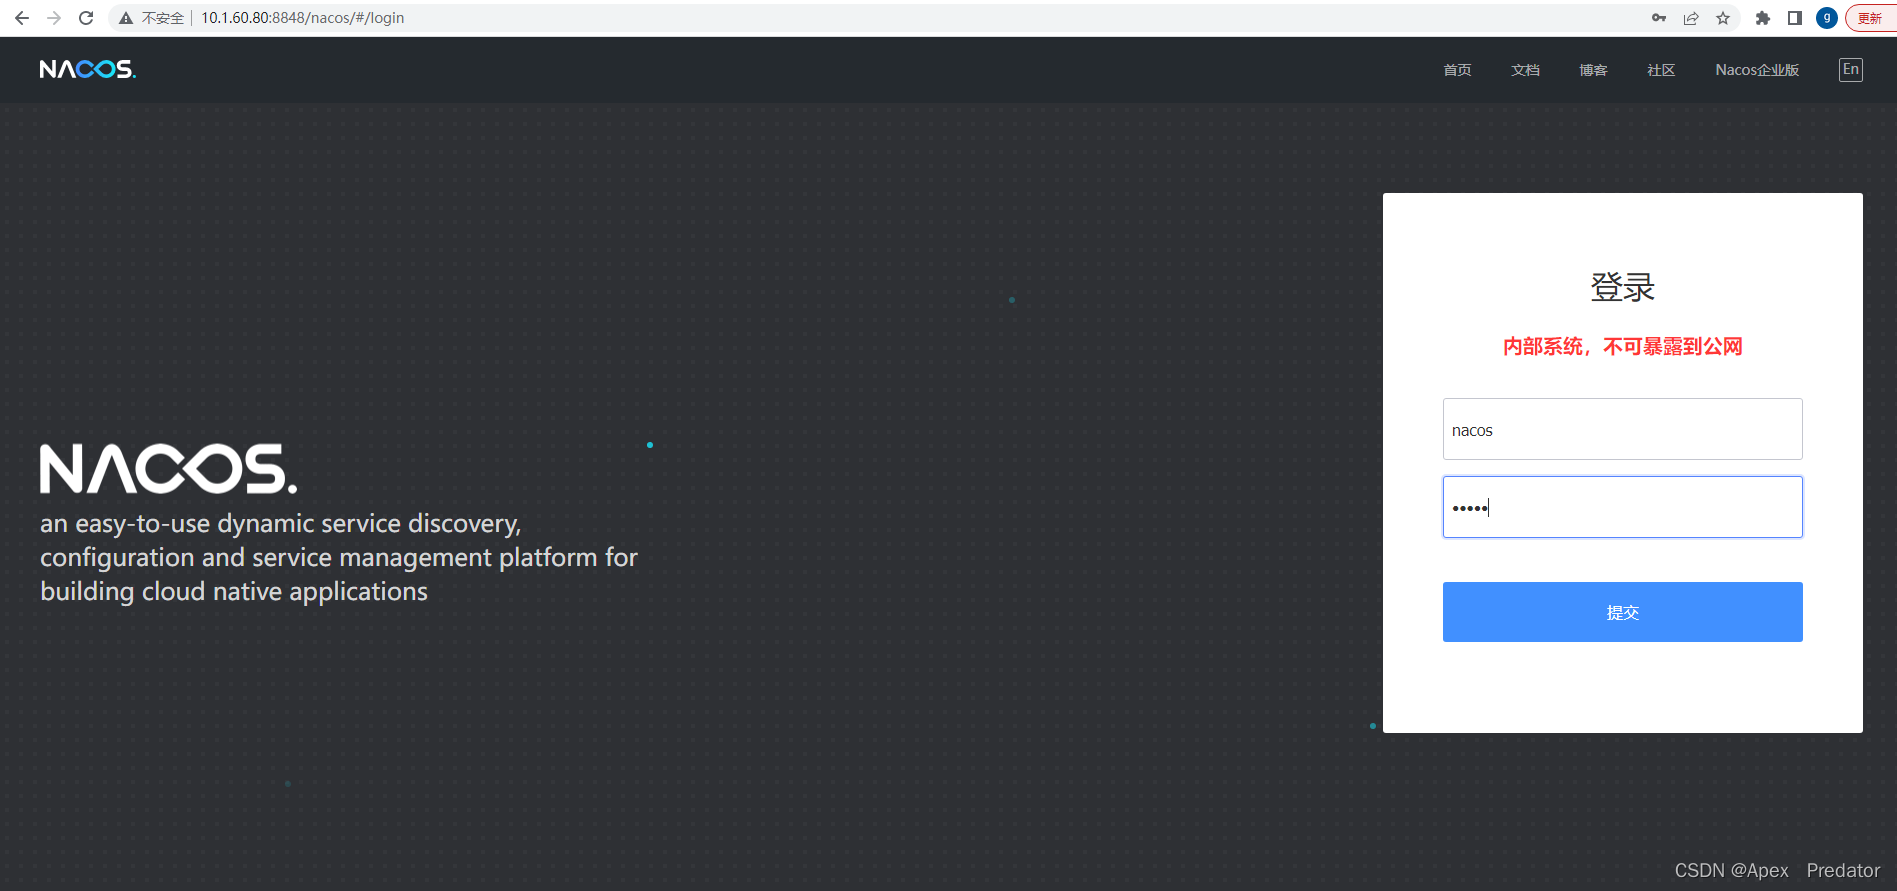The height and width of the screenshot is (891, 1897).
Task: Open the 首页 home menu item
Action: (x=1457, y=70)
